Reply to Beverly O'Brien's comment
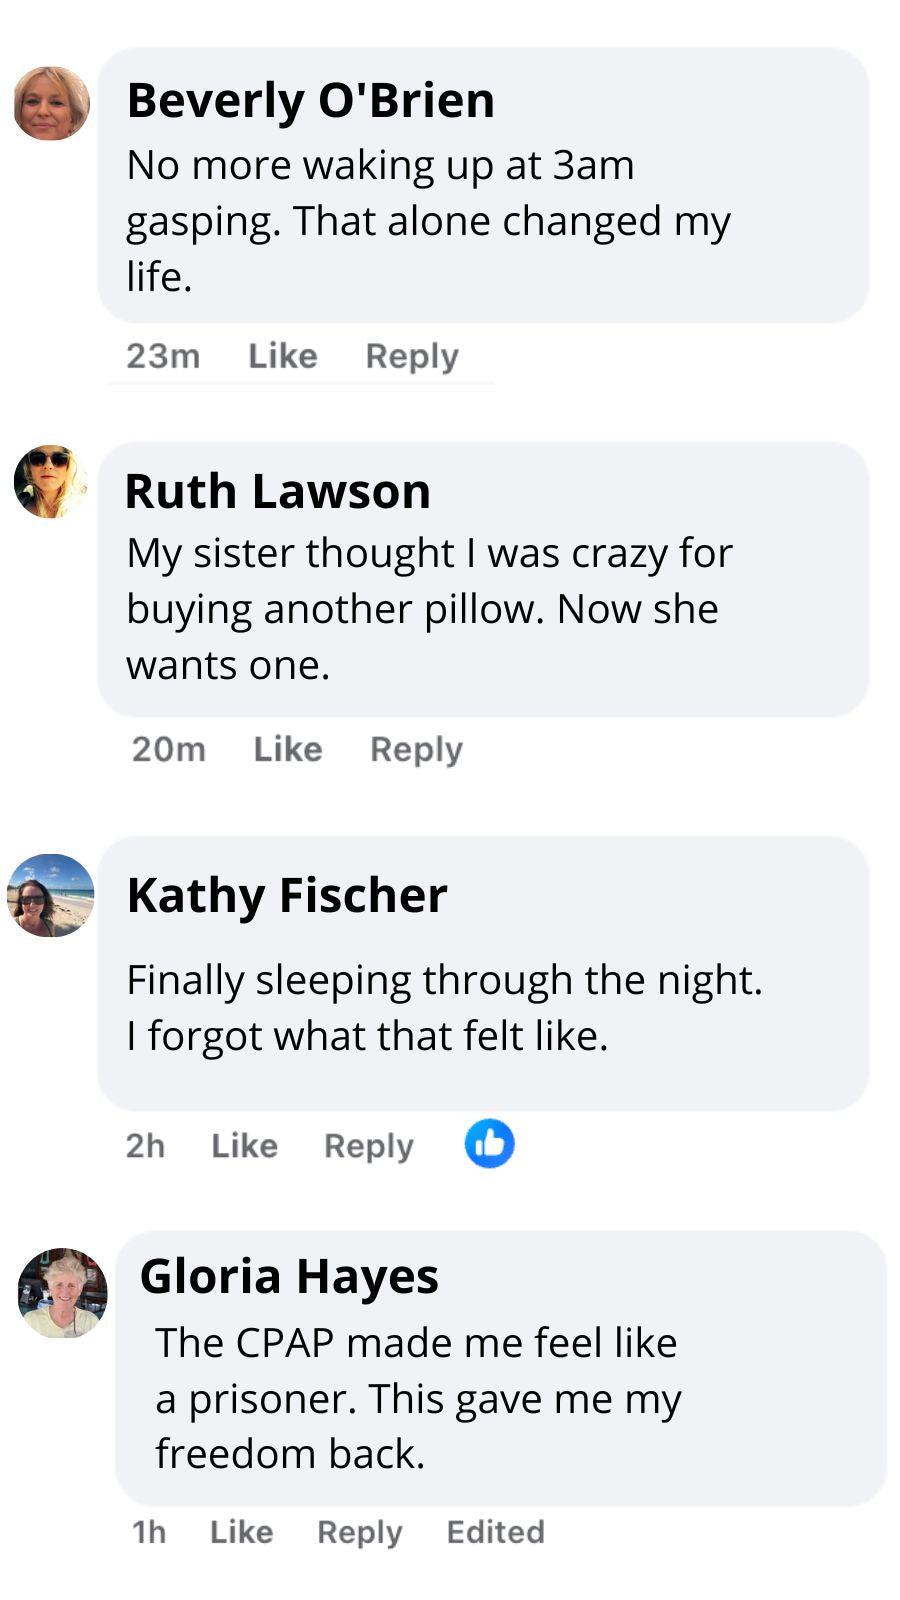Screen dimensions: 900x1600 click(x=412, y=356)
